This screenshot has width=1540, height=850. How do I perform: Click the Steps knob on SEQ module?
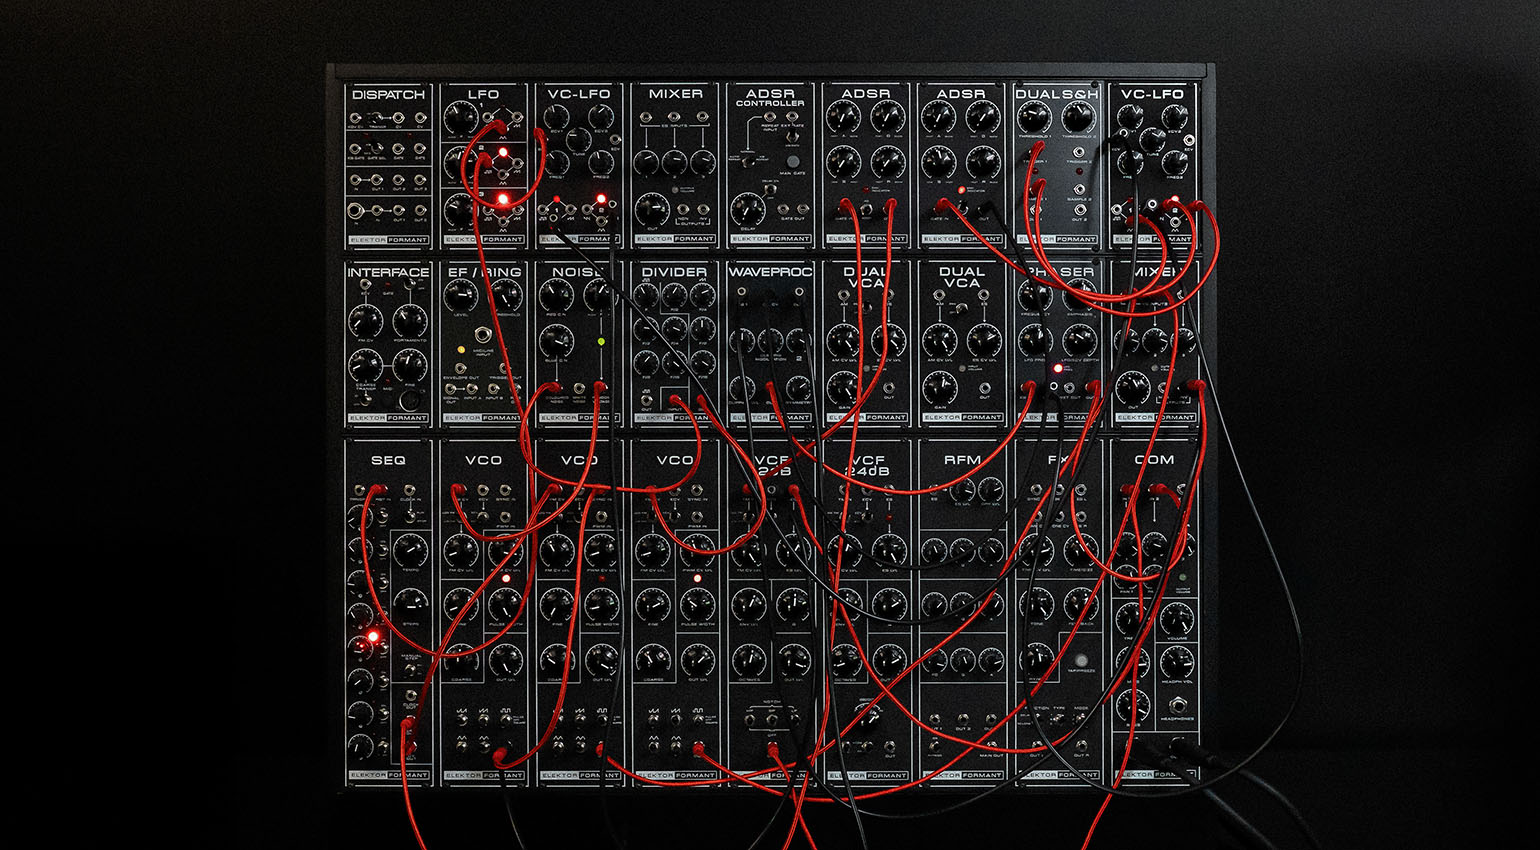[x=410, y=604]
